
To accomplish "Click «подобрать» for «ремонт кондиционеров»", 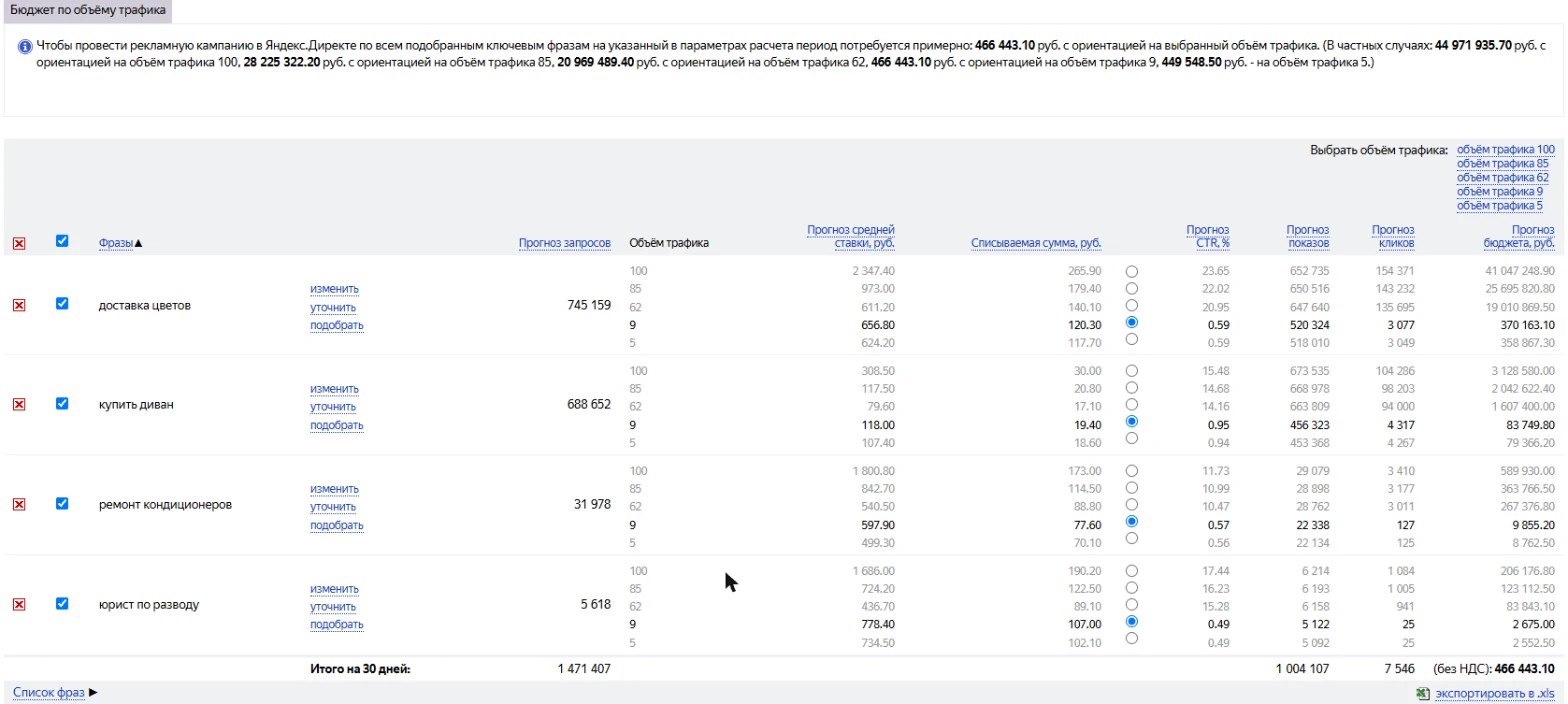I will click(337, 525).
